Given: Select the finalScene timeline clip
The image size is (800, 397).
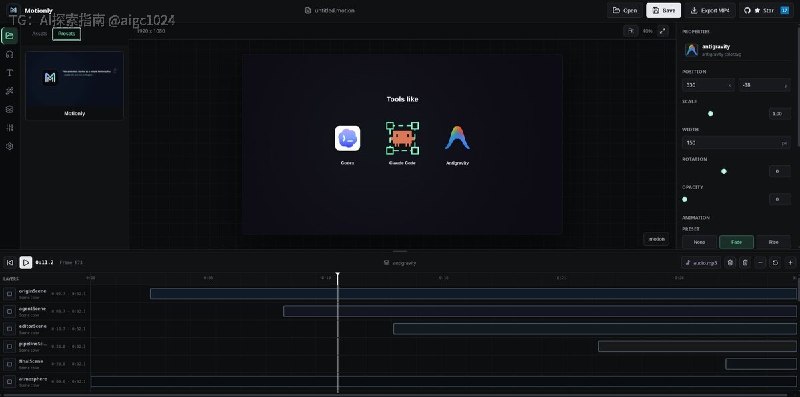Looking at the screenshot, I should point(761,364).
